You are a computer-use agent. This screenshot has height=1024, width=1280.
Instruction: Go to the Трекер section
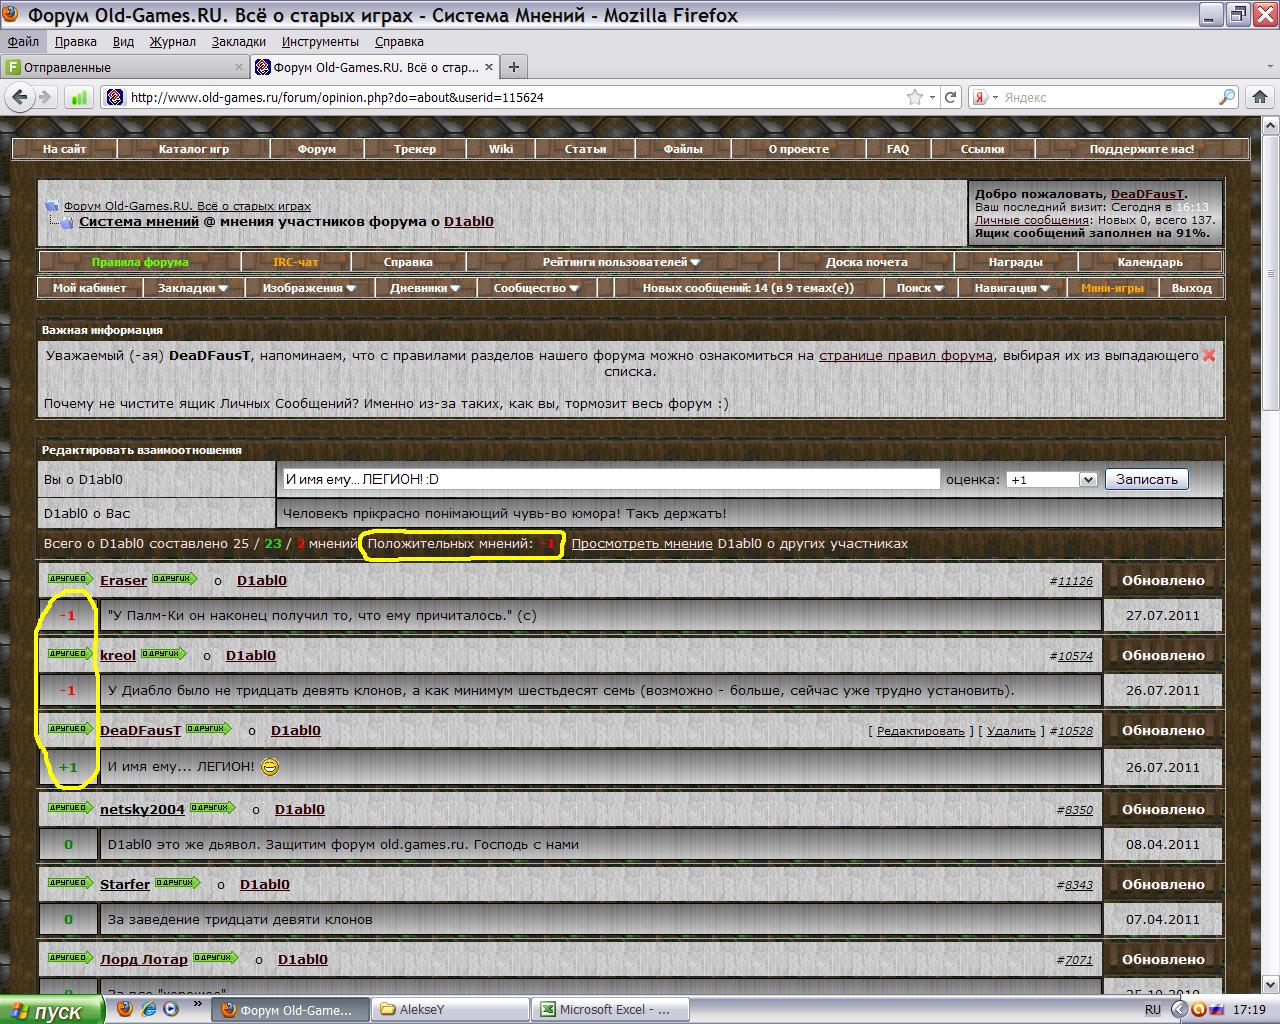(x=414, y=149)
